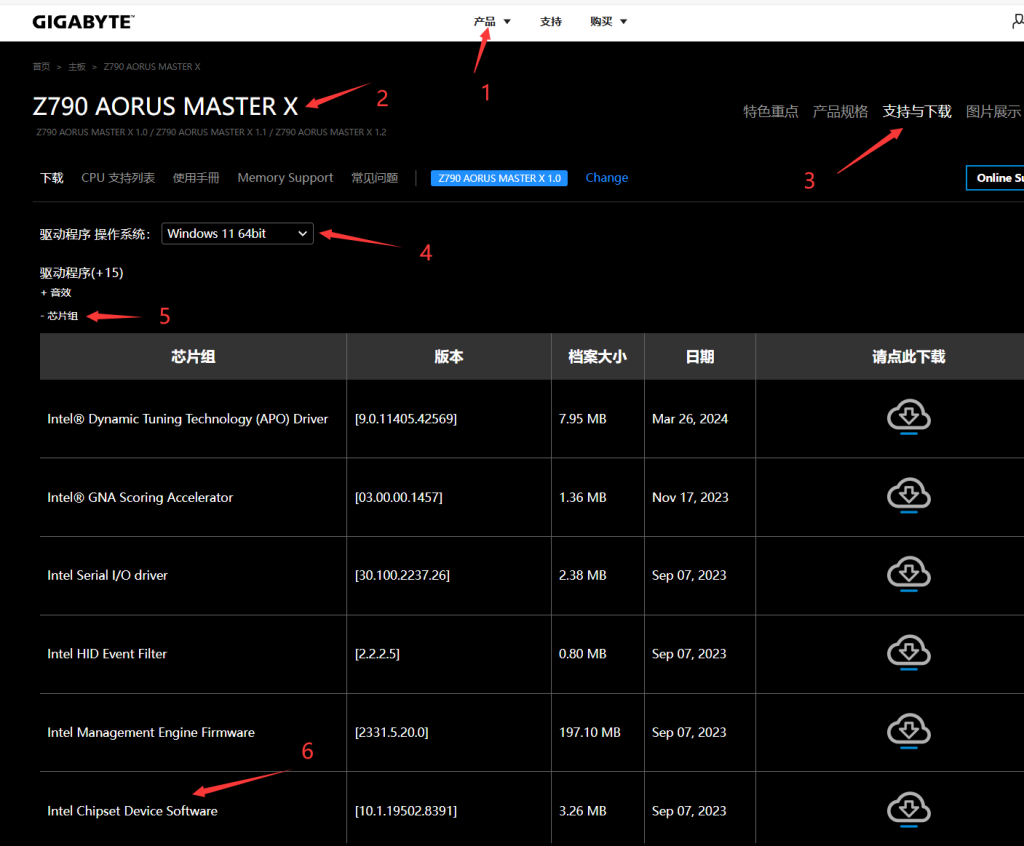Download Intel Serial I/O driver
Image resolution: width=1024 pixels, height=846 pixels.
[908, 573]
